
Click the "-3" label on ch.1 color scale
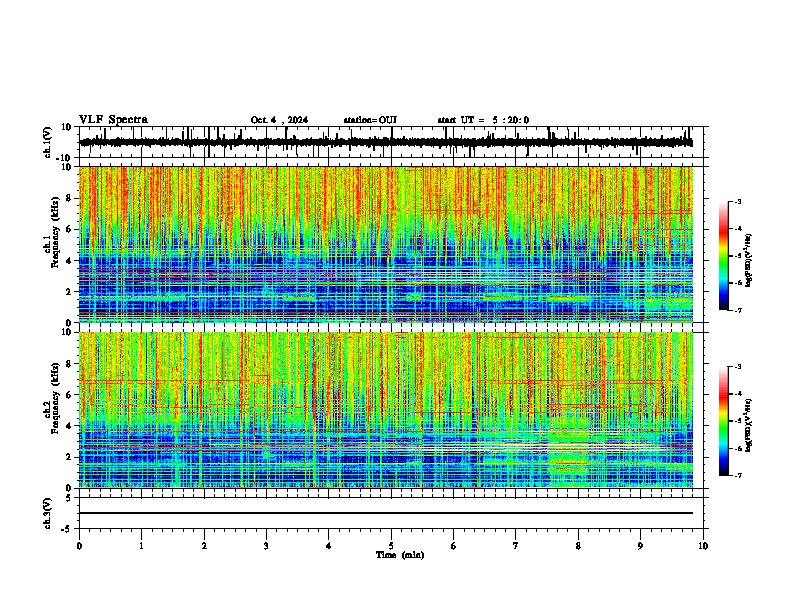[x=737, y=201]
